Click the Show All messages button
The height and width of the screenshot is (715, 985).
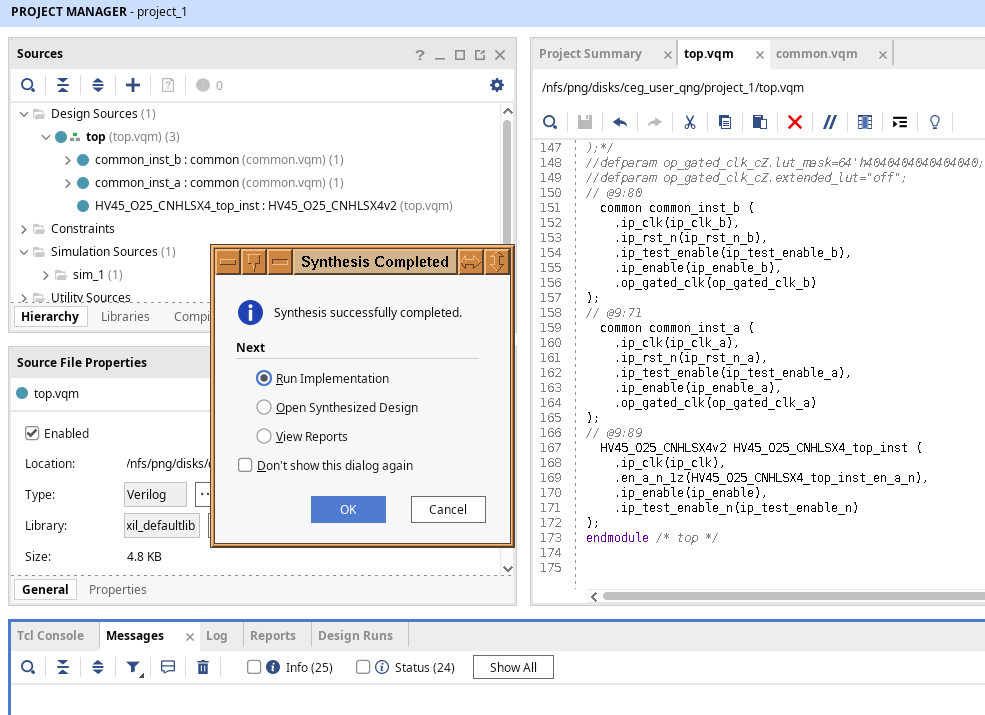(513, 667)
